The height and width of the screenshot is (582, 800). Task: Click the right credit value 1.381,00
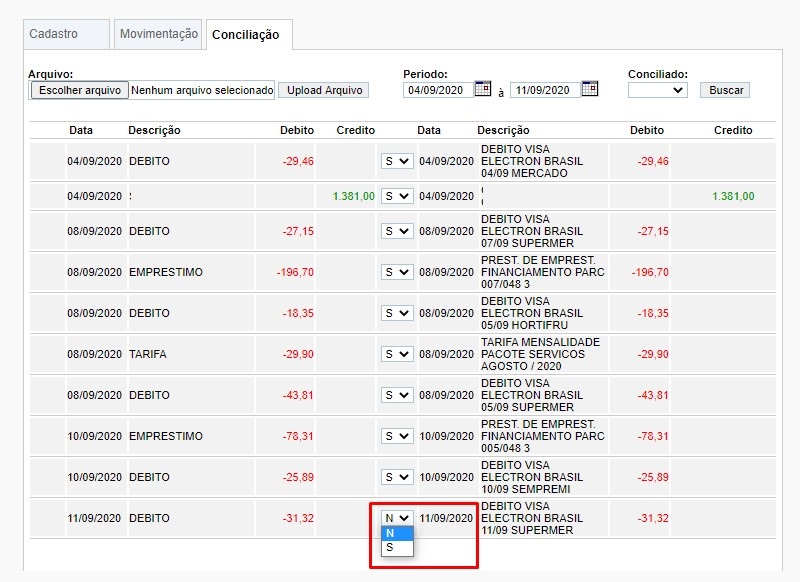coord(733,196)
